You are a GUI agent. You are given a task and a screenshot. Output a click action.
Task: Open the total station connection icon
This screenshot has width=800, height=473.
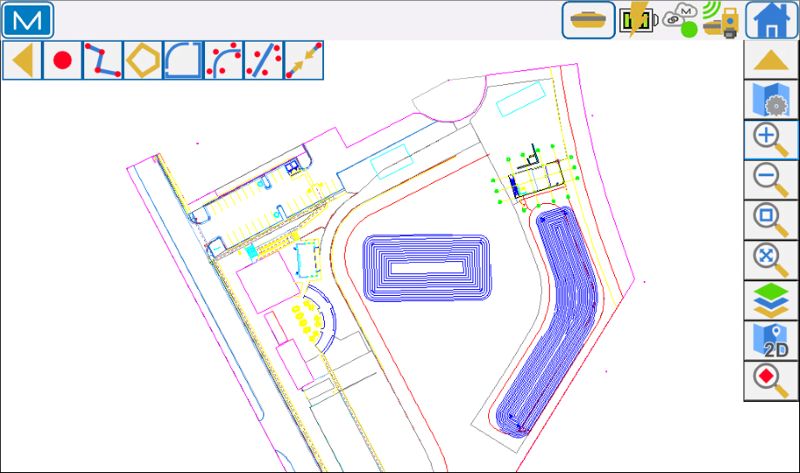point(720,20)
